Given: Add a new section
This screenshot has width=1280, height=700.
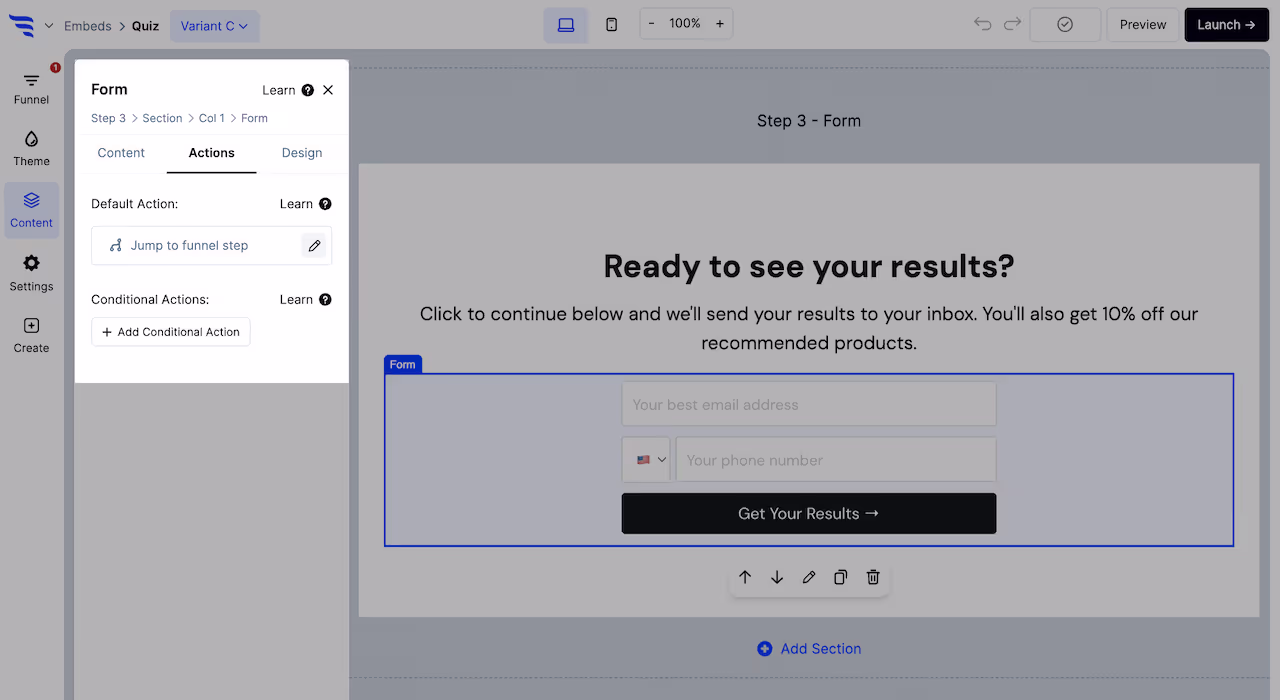Looking at the screenshot, I should point(809,649).
